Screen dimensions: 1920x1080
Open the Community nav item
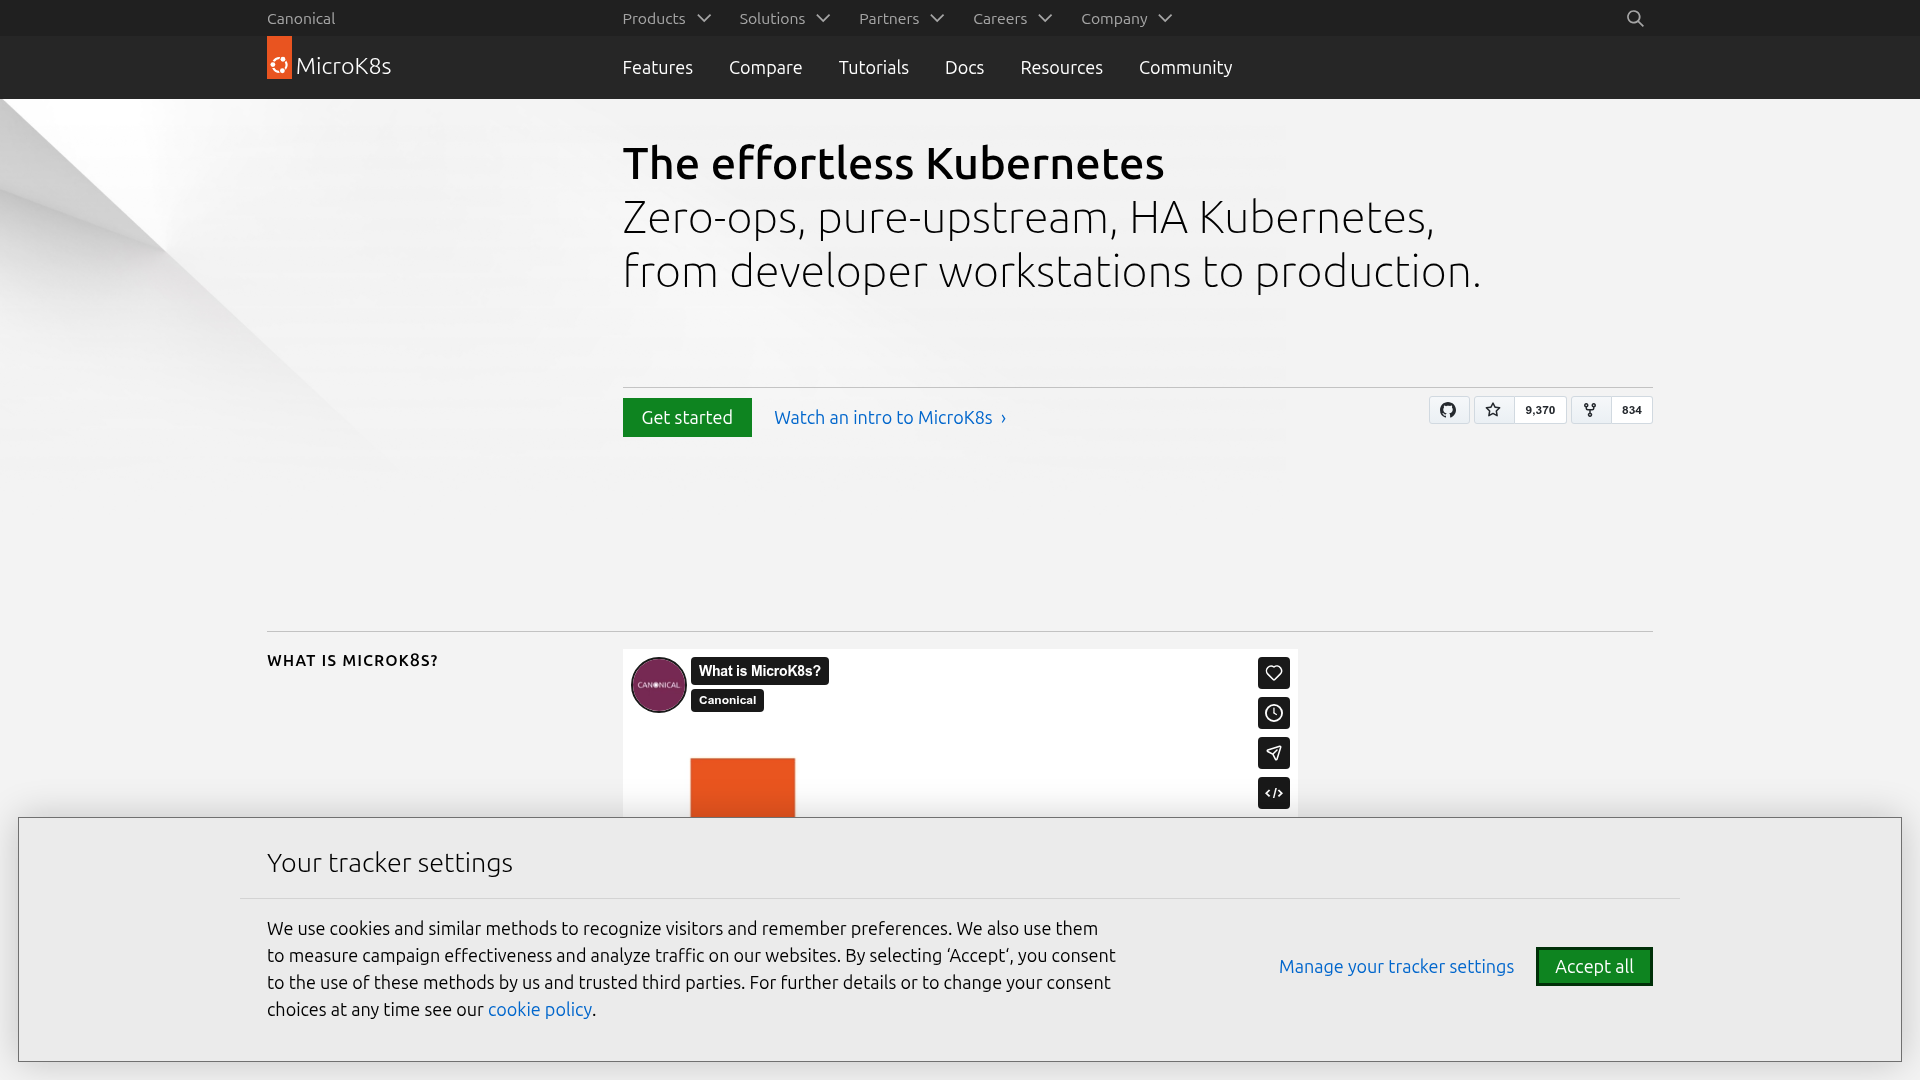click(1185, 67)
